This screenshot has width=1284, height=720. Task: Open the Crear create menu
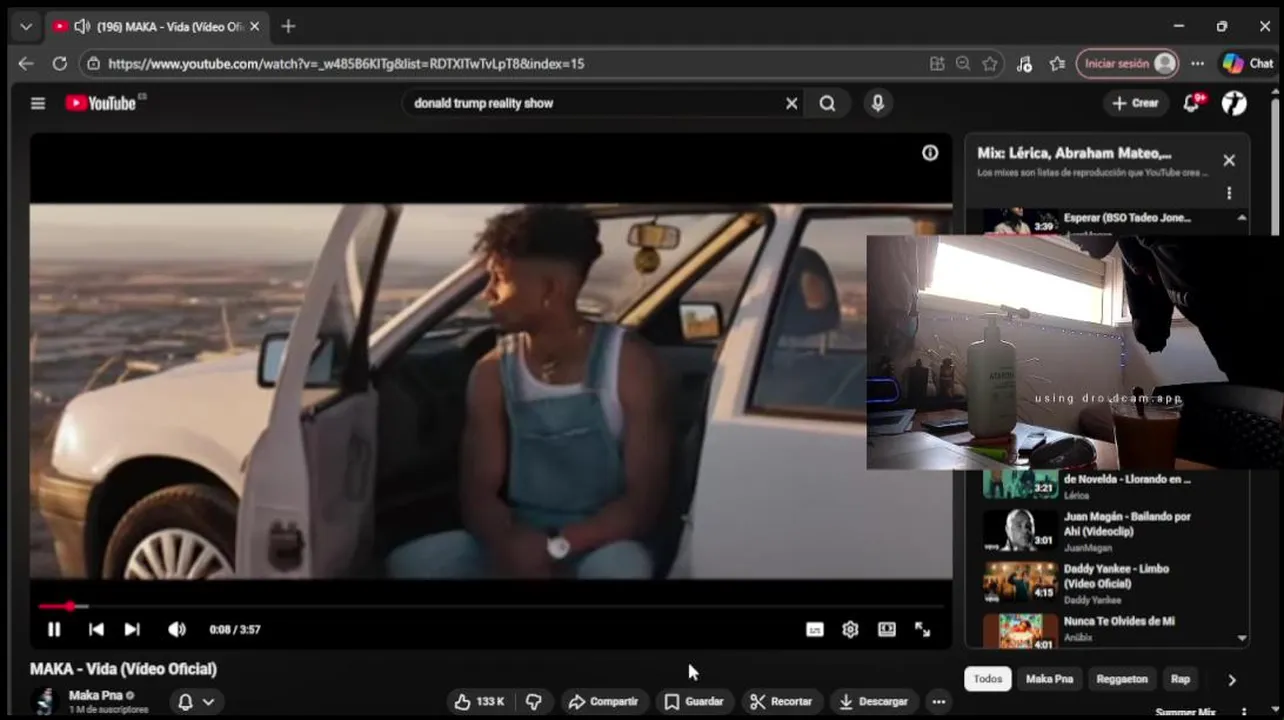click(1135, 103)
